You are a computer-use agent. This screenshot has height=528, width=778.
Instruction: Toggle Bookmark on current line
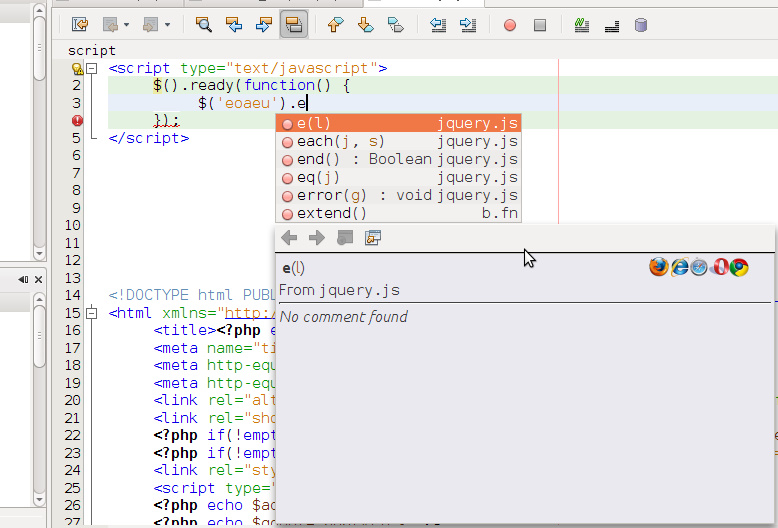(x=395, y=24)
